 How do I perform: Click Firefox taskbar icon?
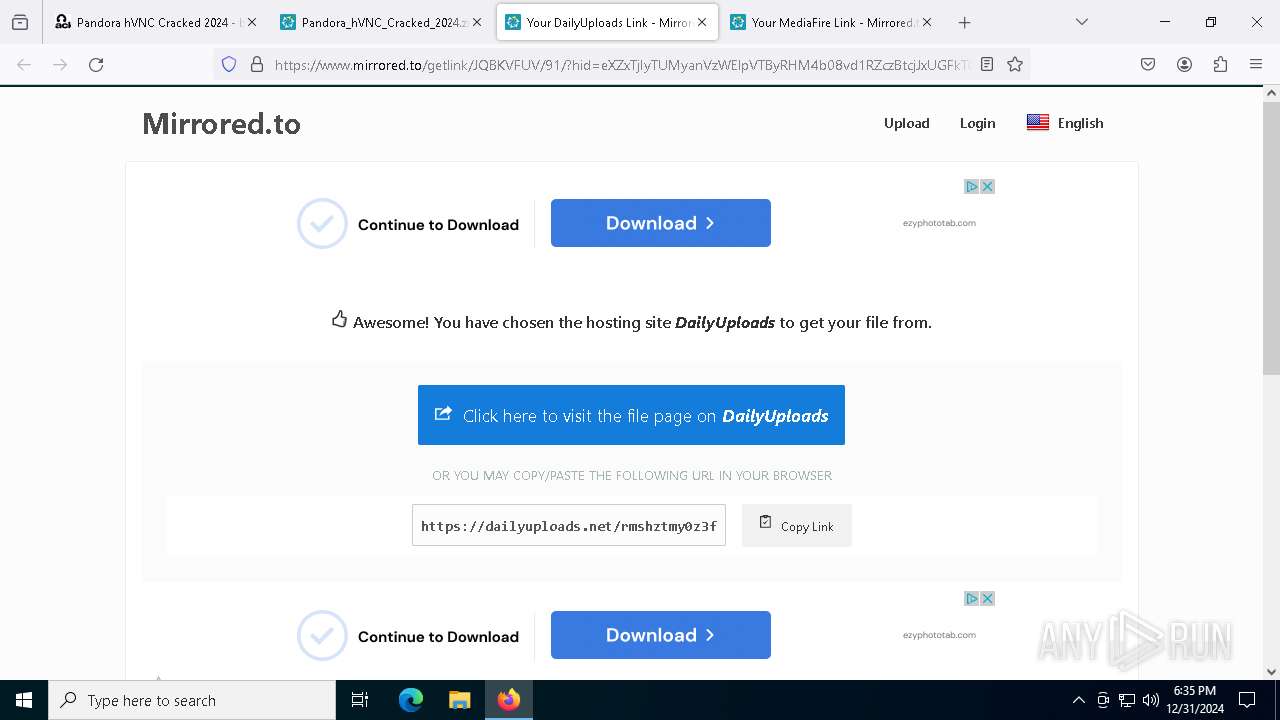click(x=509, y=700)
